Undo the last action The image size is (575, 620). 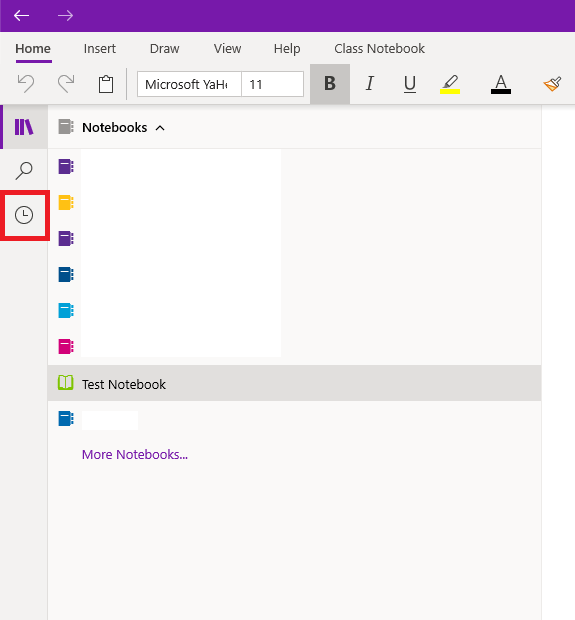[x=26, y=84]
